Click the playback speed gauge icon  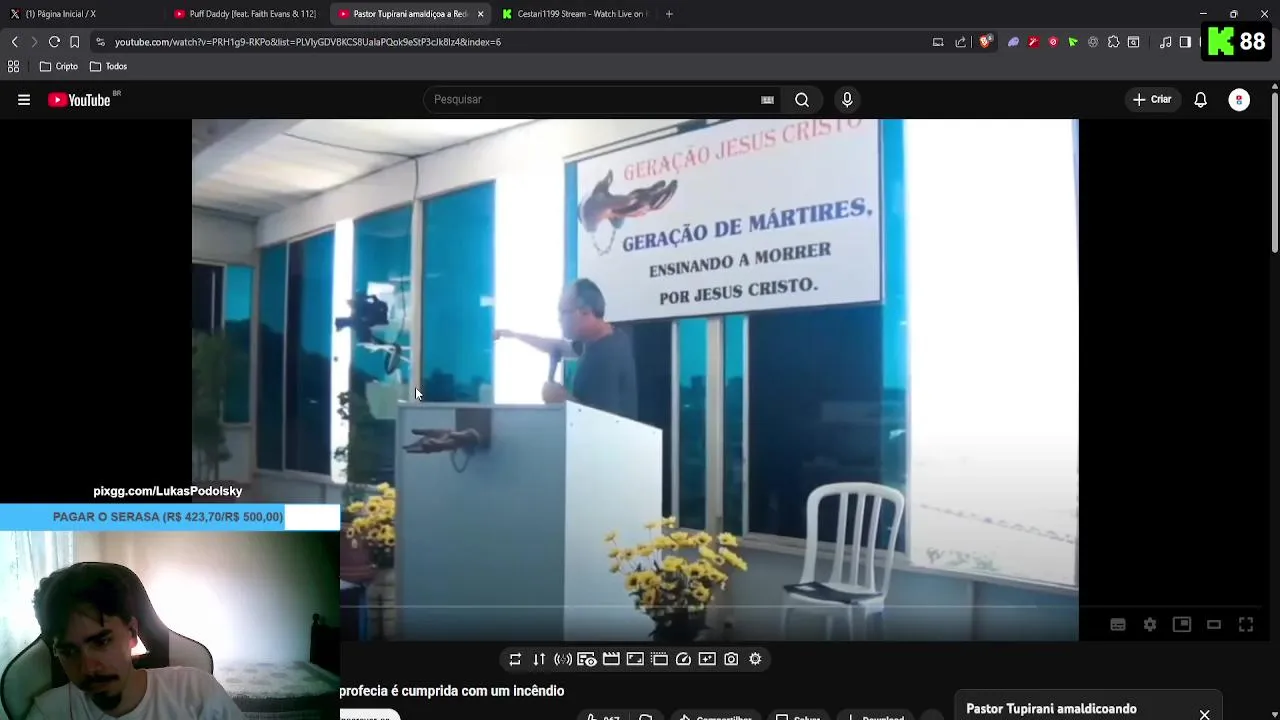pyautogui.click(x=683, y=659)
